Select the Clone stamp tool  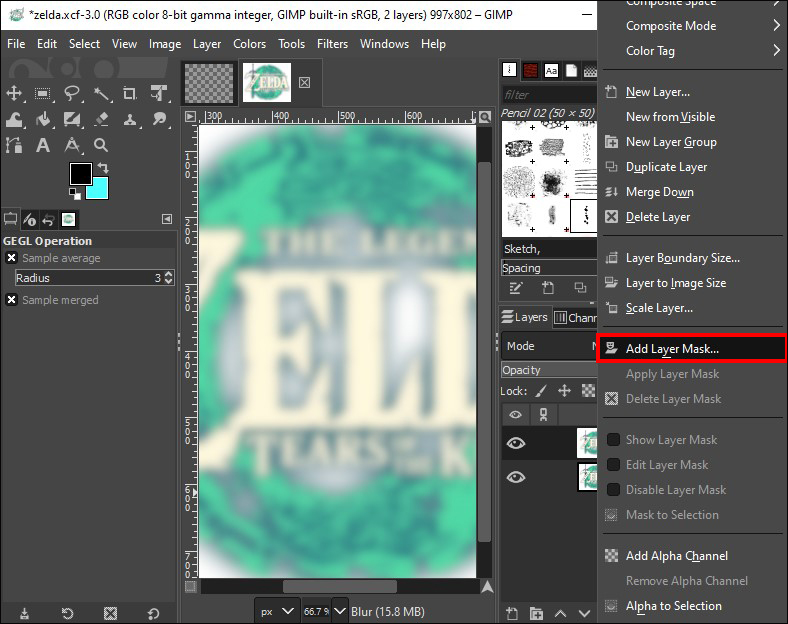point(130,119)
